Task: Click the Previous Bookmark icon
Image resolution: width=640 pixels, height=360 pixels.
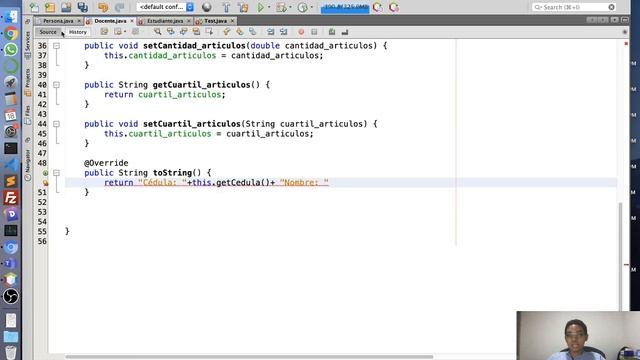Action: (x=227, y=32)
